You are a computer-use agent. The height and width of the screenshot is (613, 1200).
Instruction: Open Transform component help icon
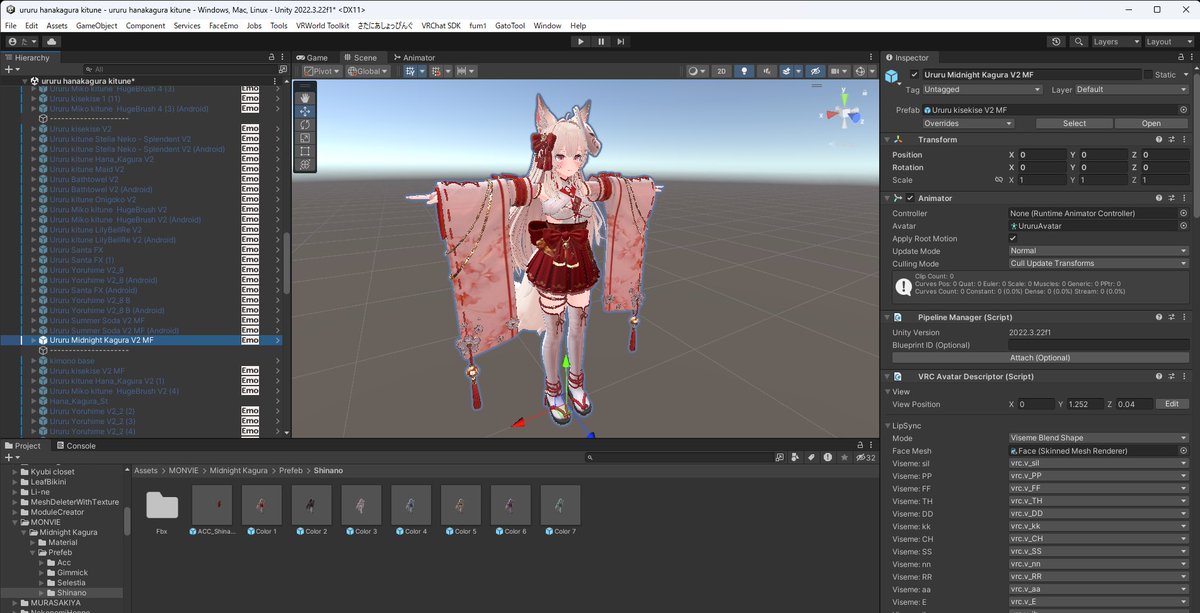point(1159,140)
